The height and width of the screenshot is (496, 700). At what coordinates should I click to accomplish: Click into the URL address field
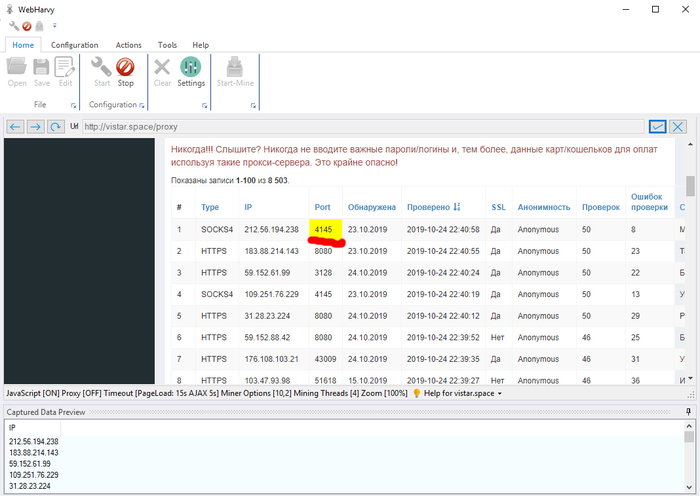coord(360,127)
